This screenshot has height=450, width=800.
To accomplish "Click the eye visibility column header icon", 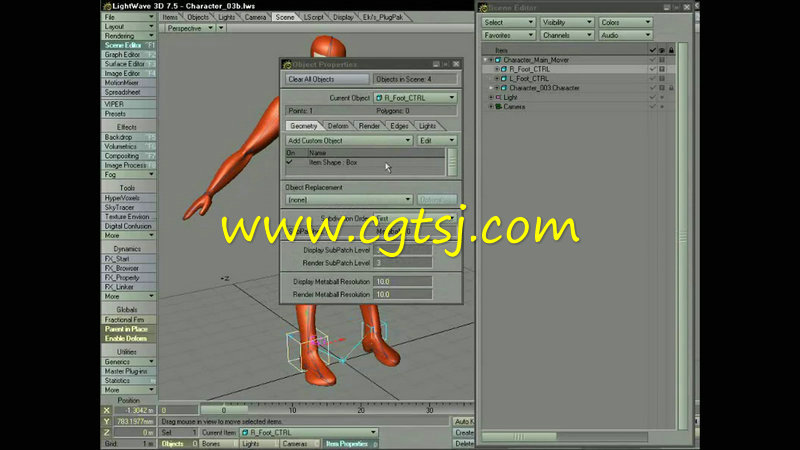I will pyautogui.click(x=662, y=50).
